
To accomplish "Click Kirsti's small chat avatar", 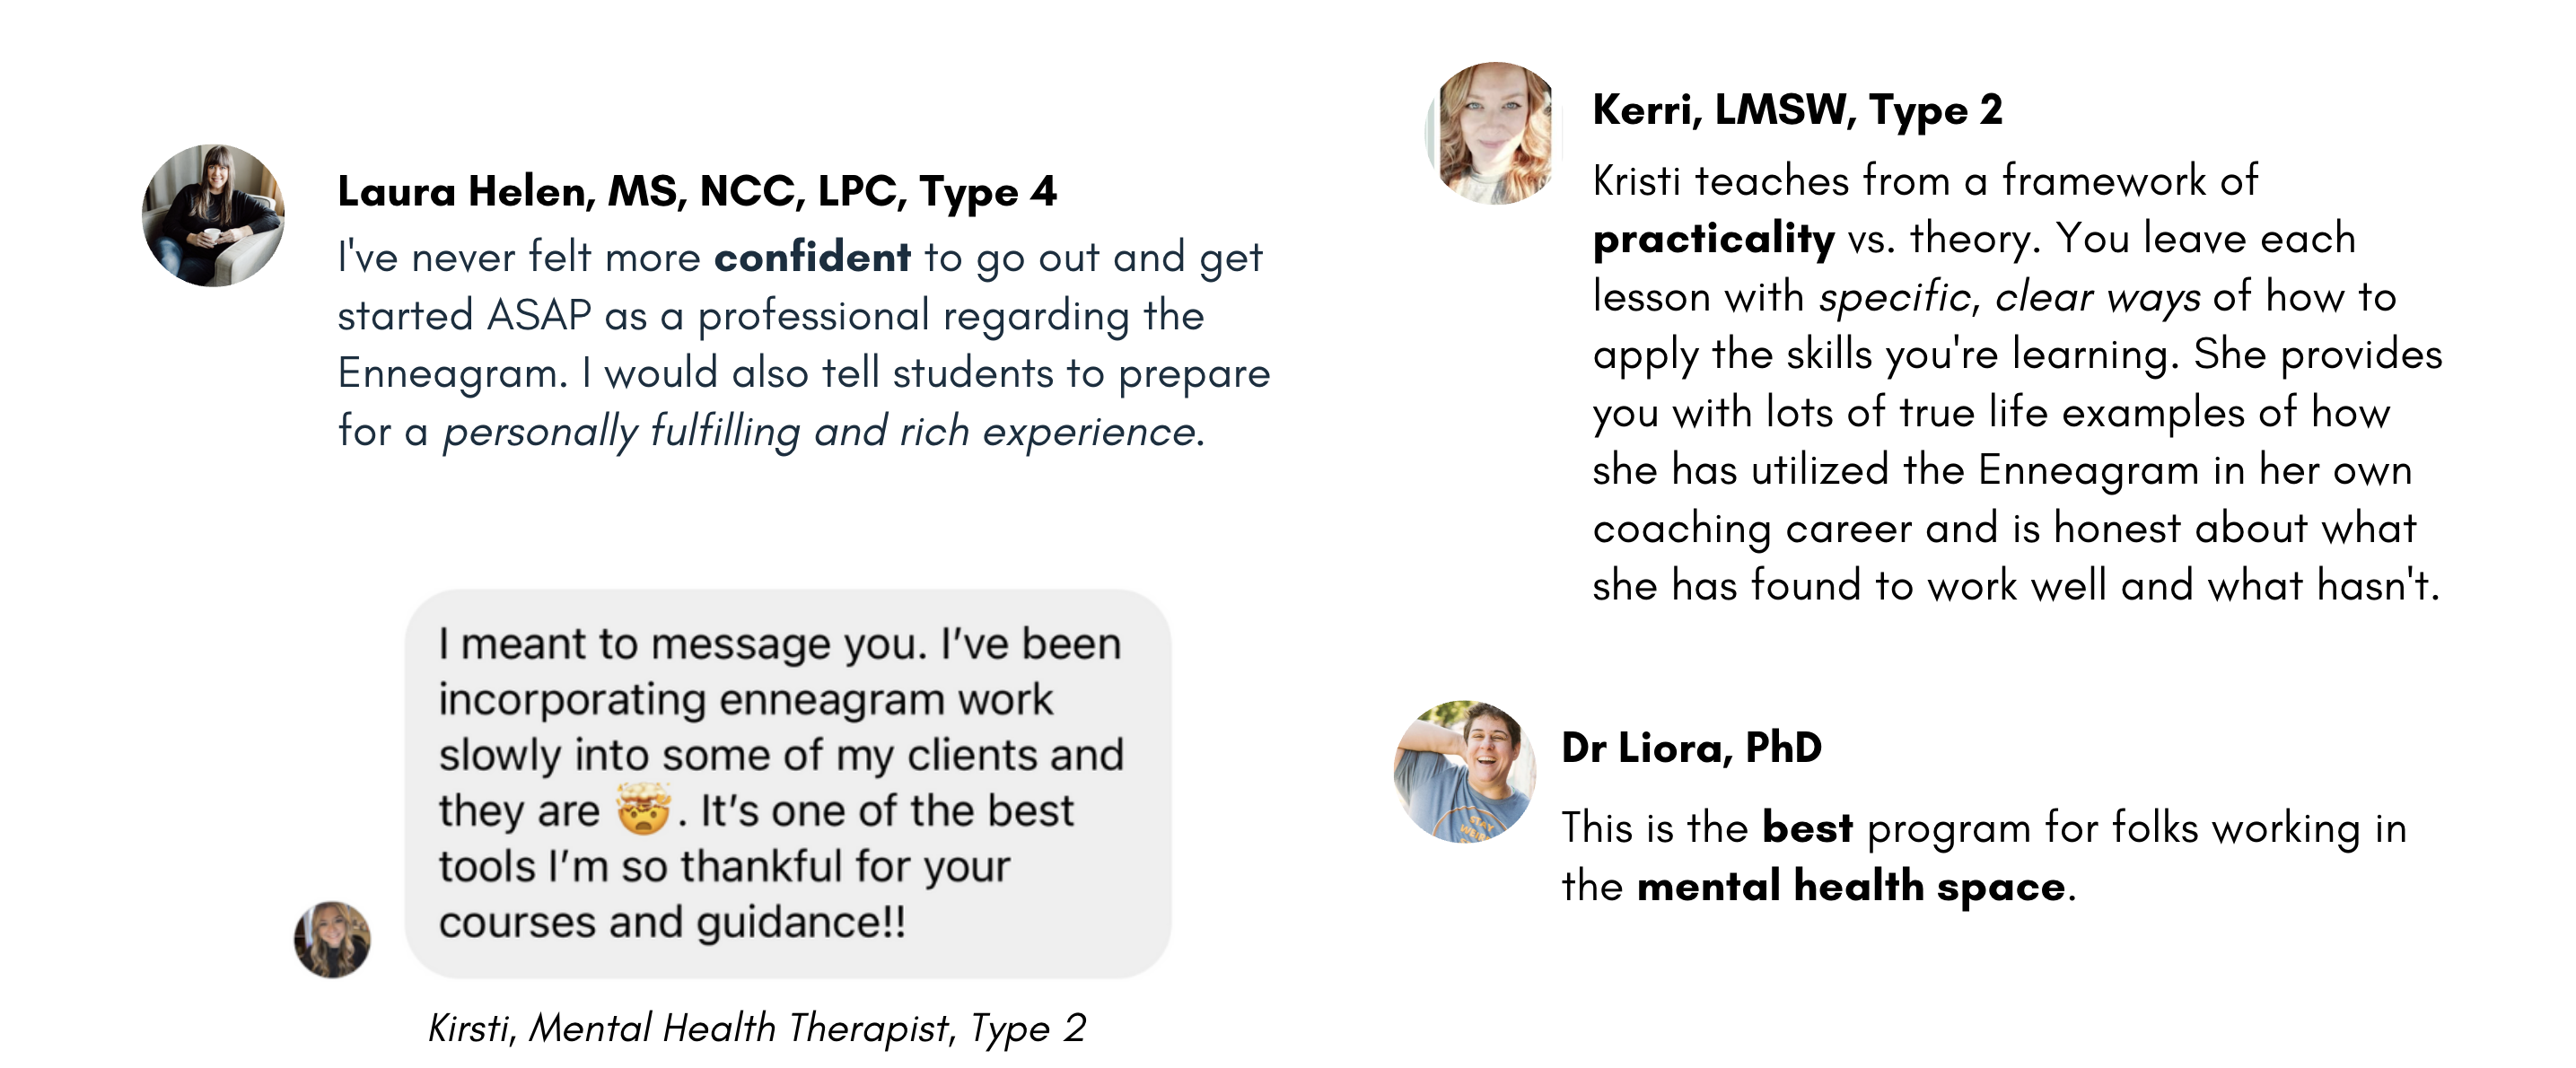I will (x=332, y=939).
